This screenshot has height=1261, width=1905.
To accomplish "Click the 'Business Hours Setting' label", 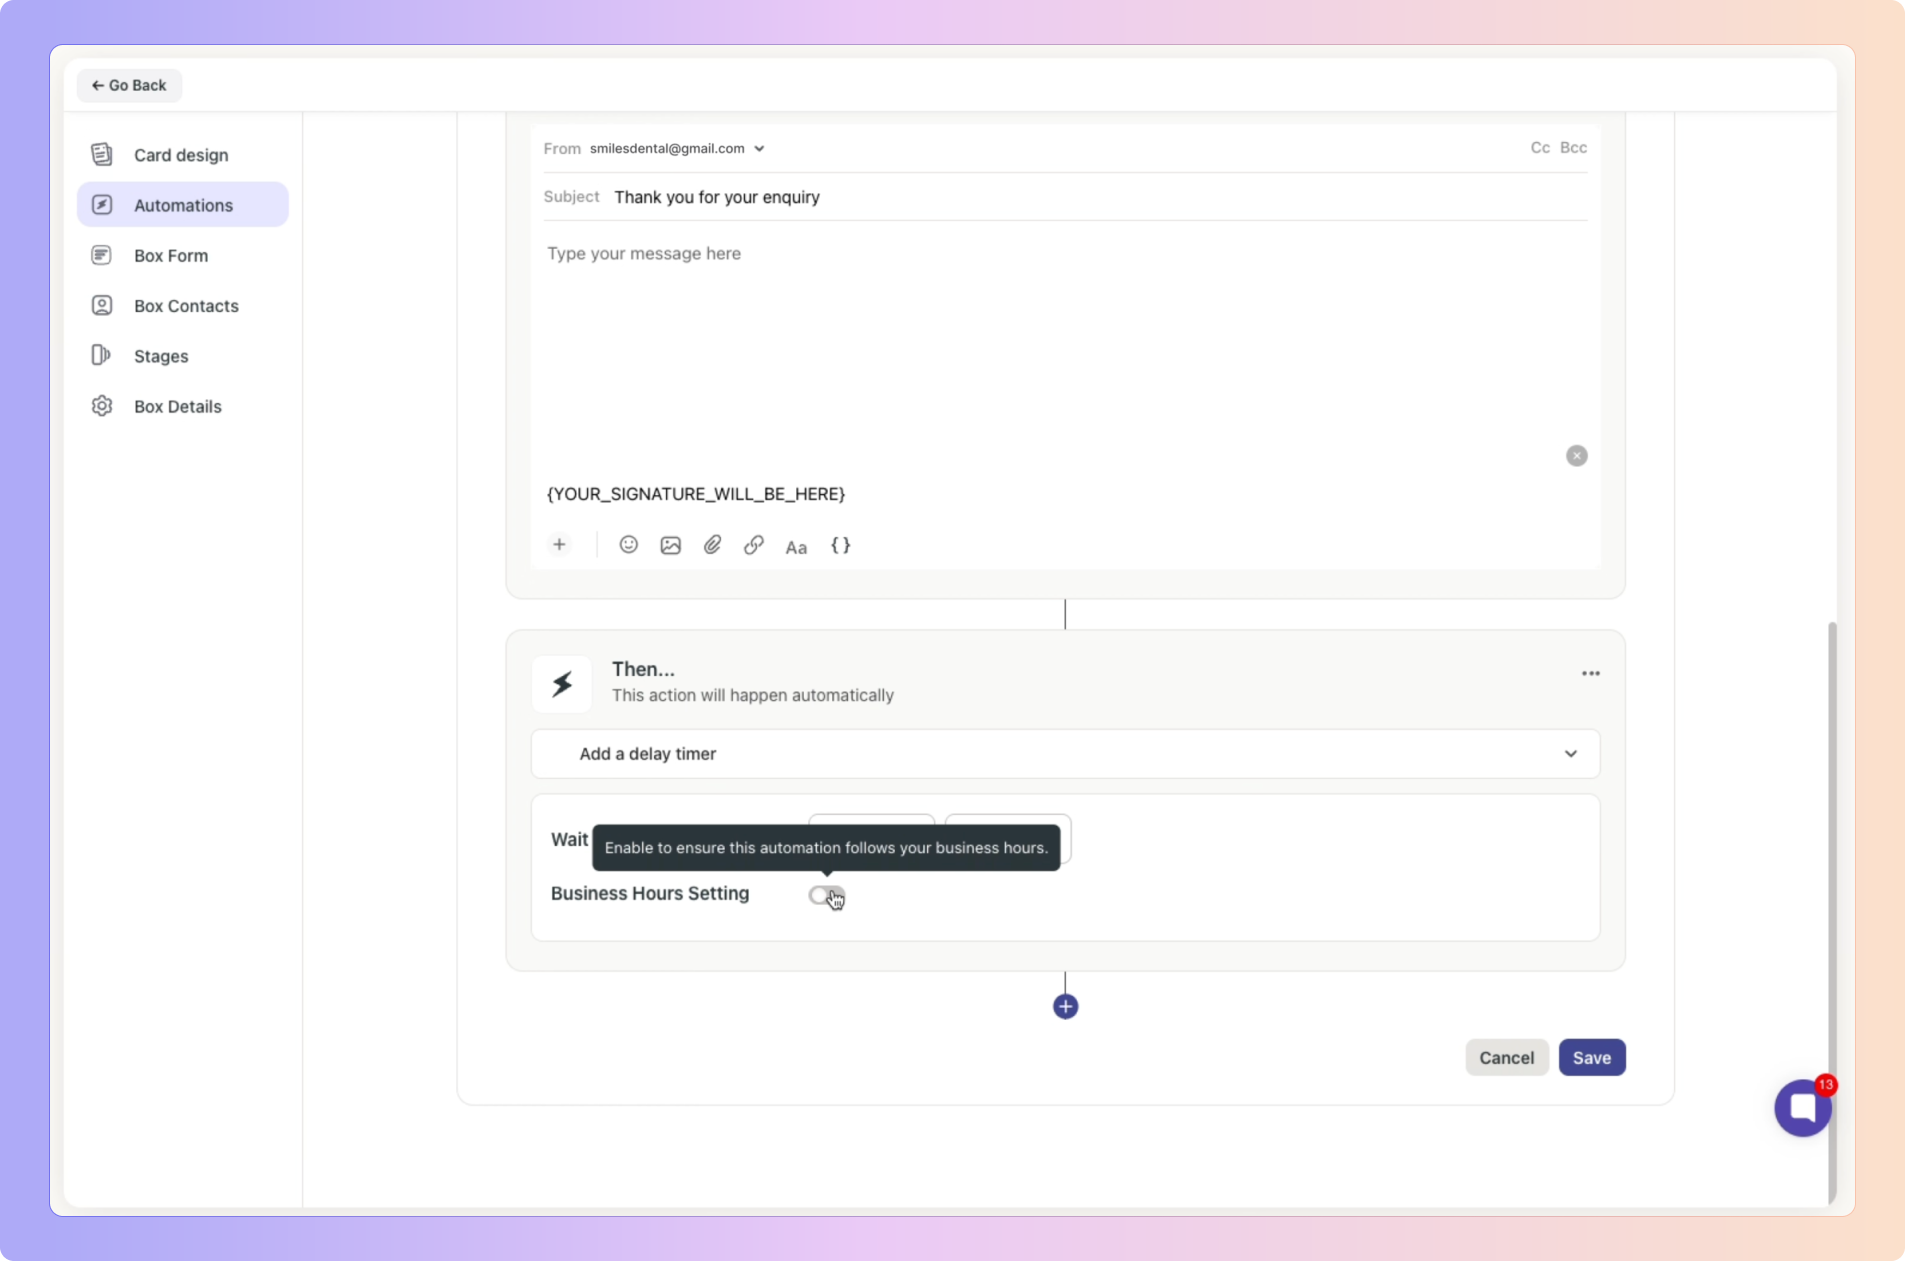I will click(650, 894).
